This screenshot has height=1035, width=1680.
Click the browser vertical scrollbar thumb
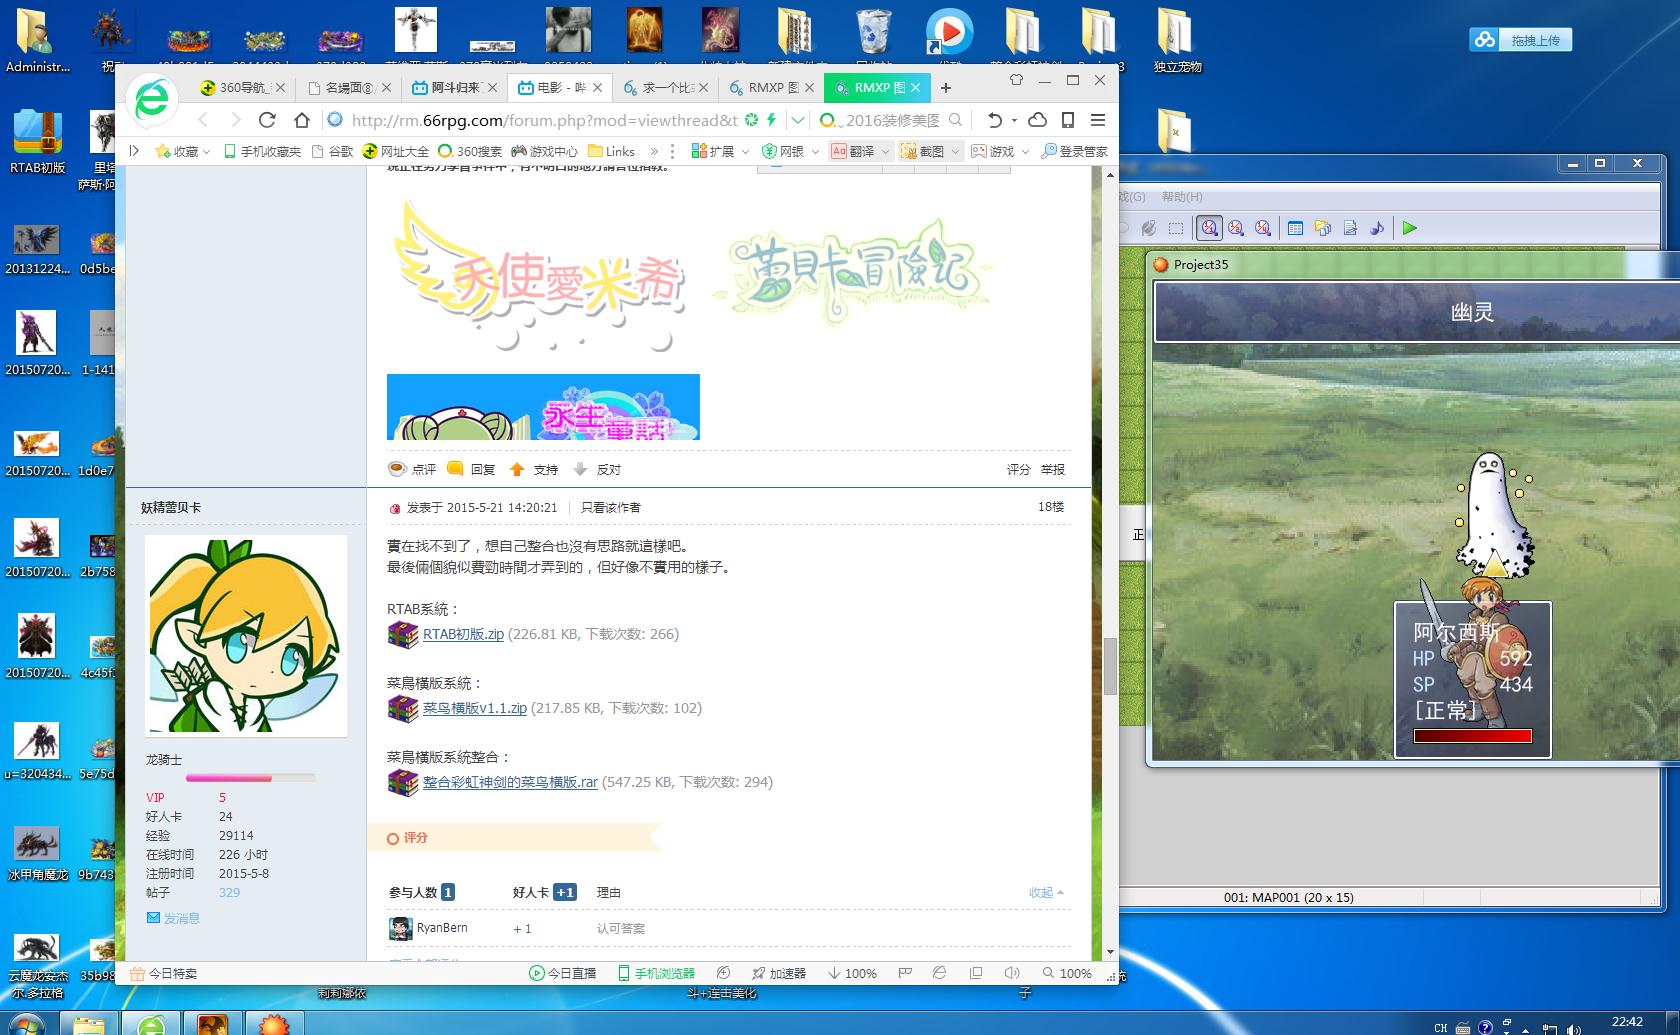click(1110, 666)
